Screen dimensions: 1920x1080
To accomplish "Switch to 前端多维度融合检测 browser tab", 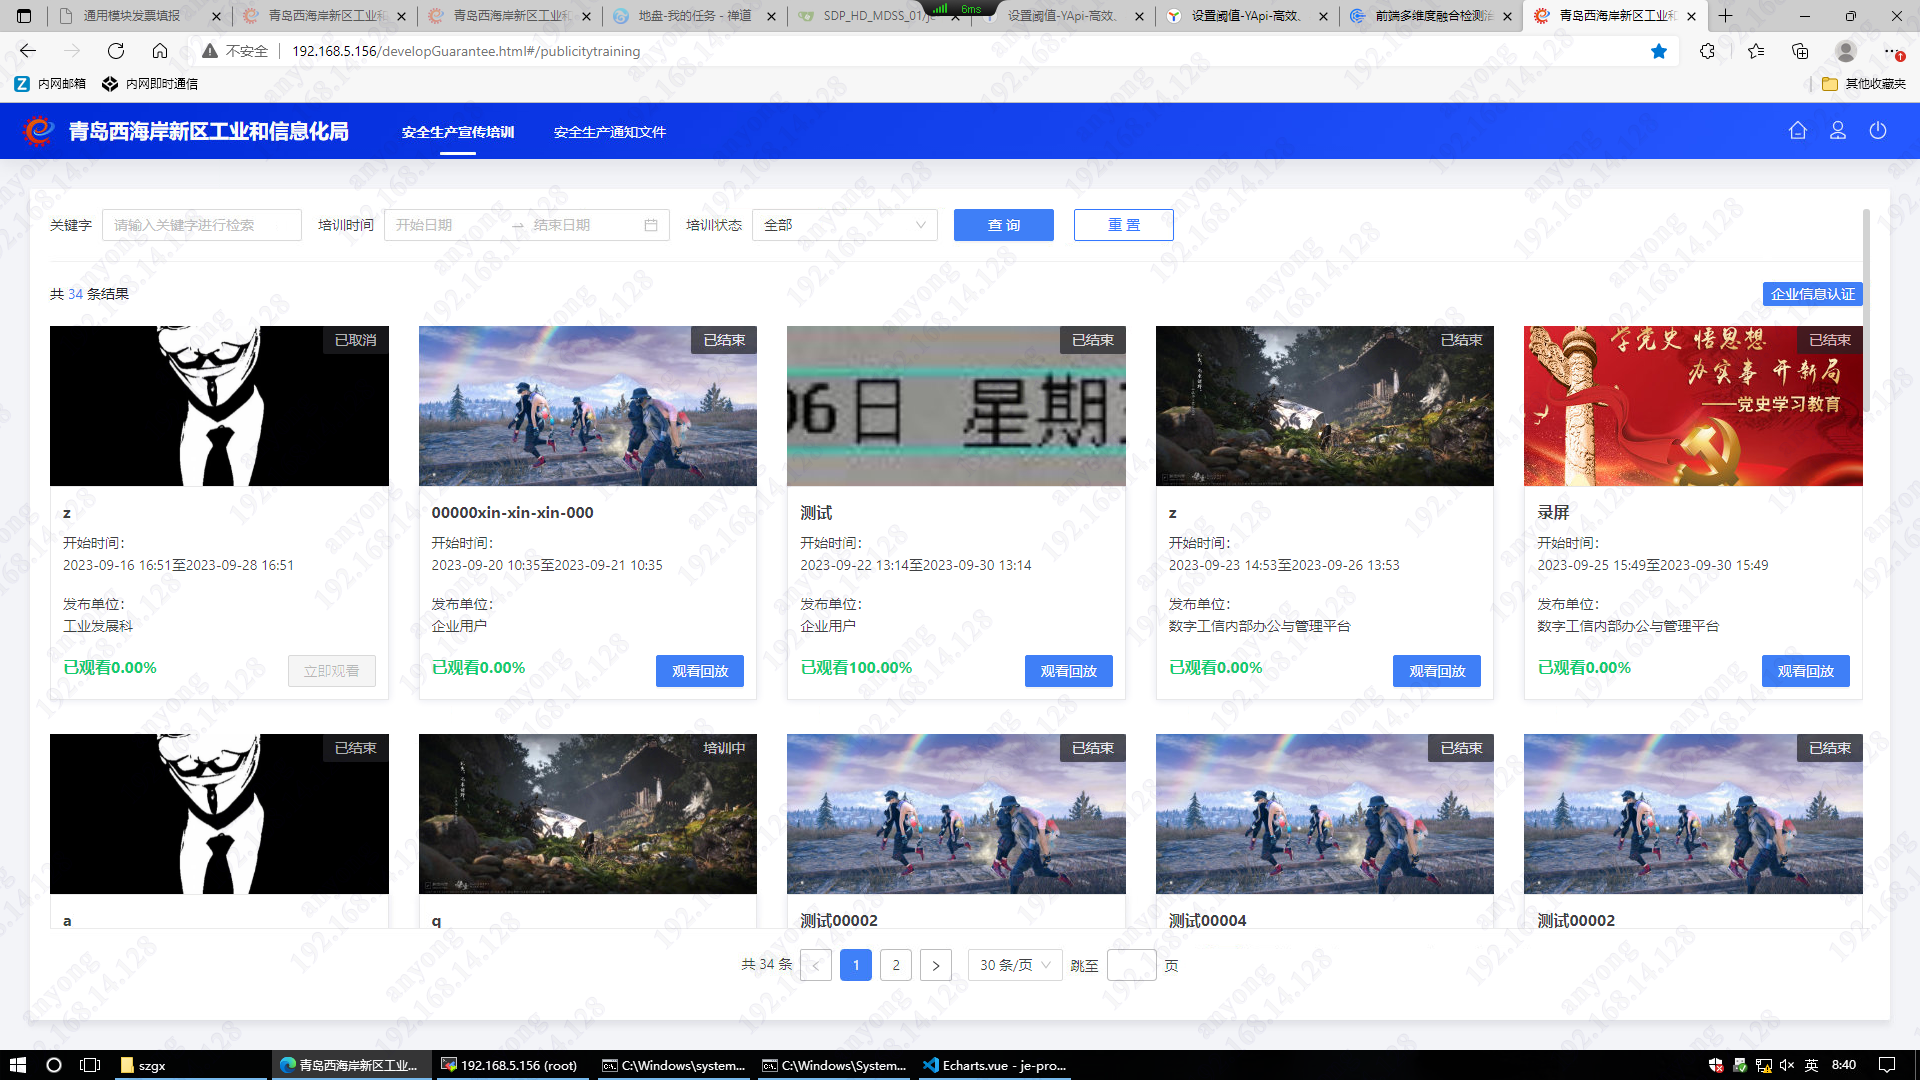I will [x=1430, y=16].
